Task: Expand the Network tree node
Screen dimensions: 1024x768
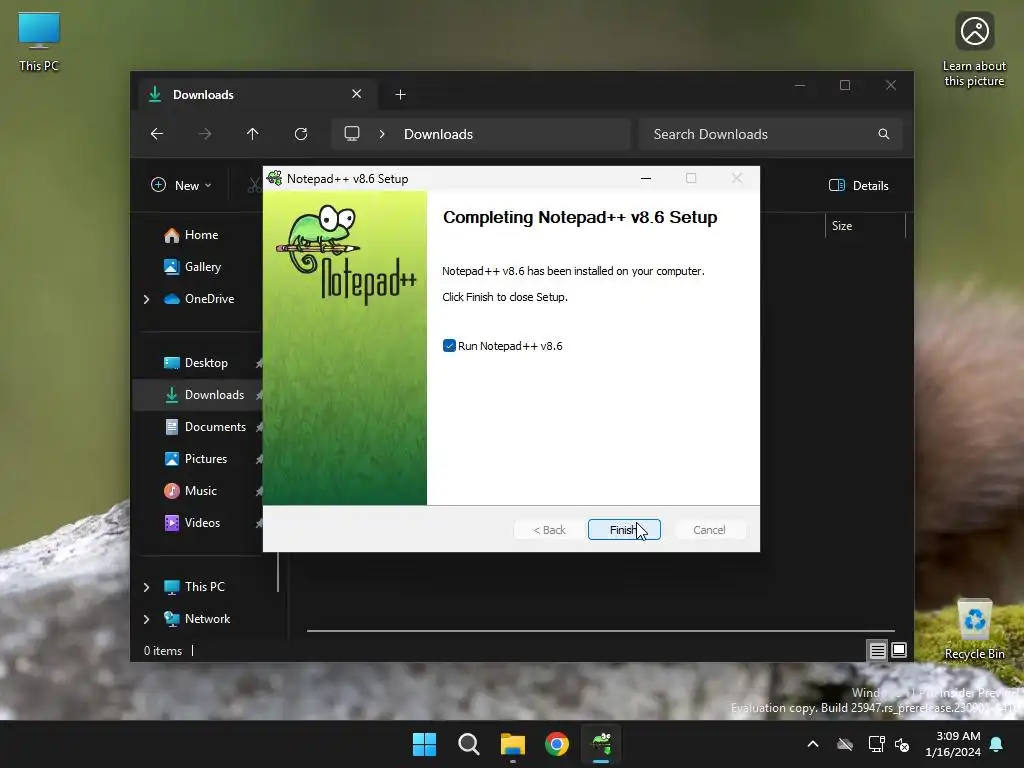Action: click(146, 619)
